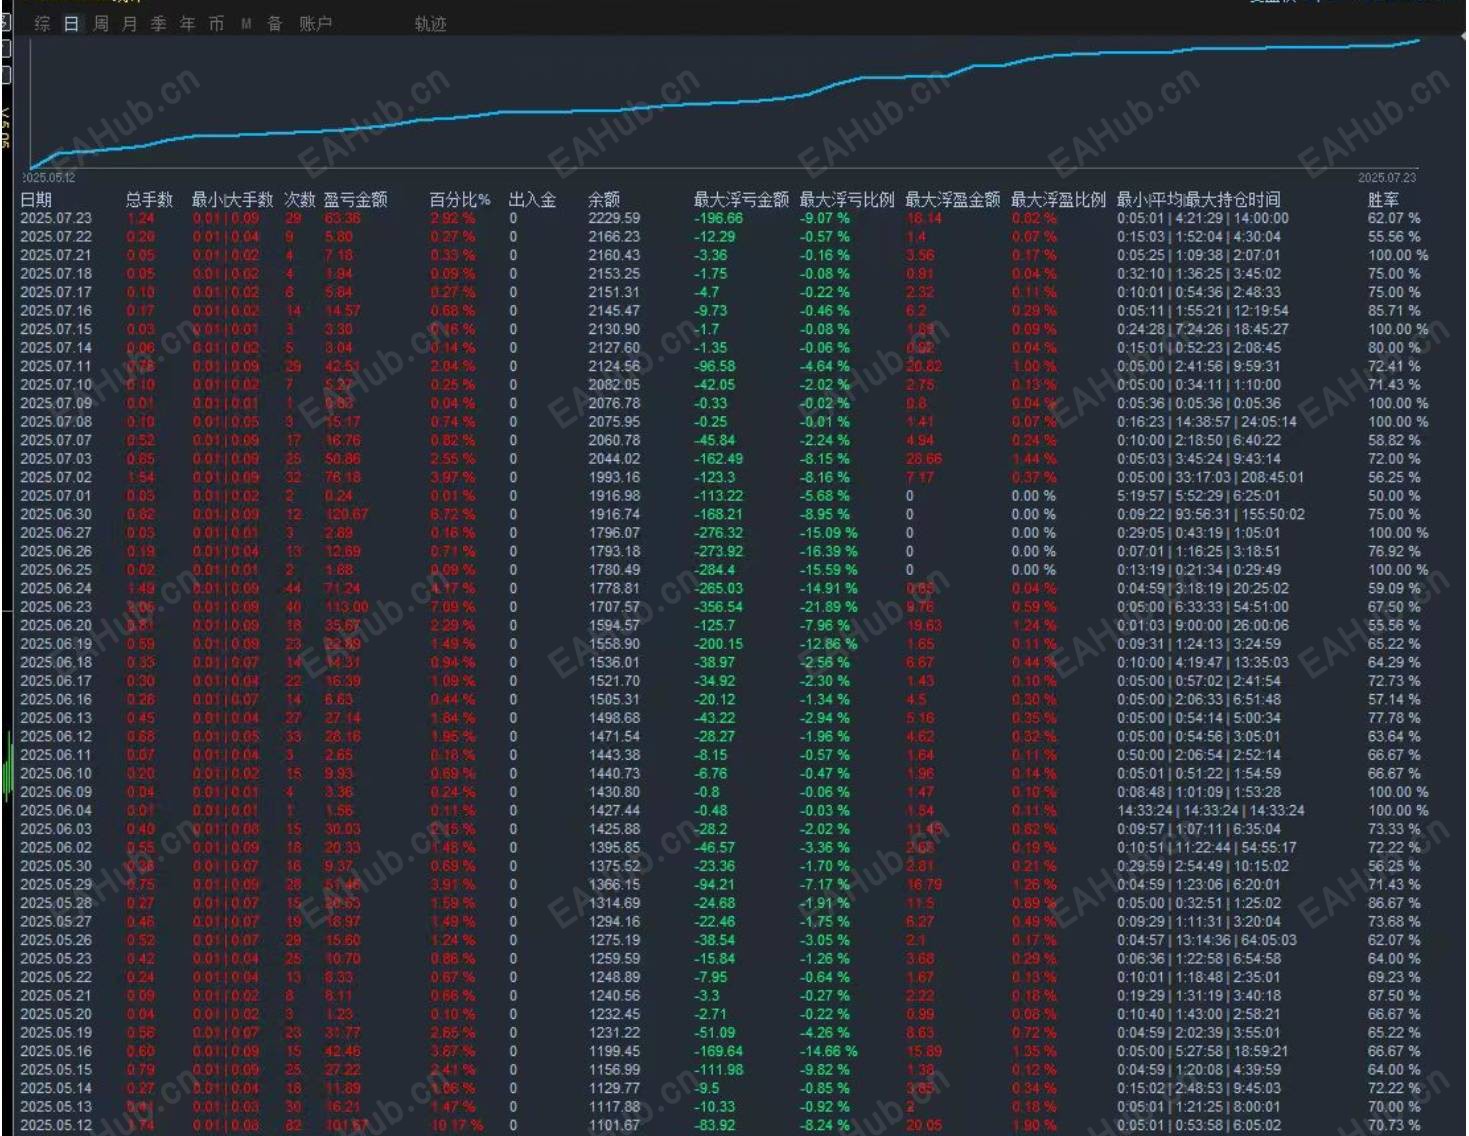The width and height of the screenshot is (1469, 1136).
Task: Click the 2025.05.12 chart start date label
Action: pos(48,178)
